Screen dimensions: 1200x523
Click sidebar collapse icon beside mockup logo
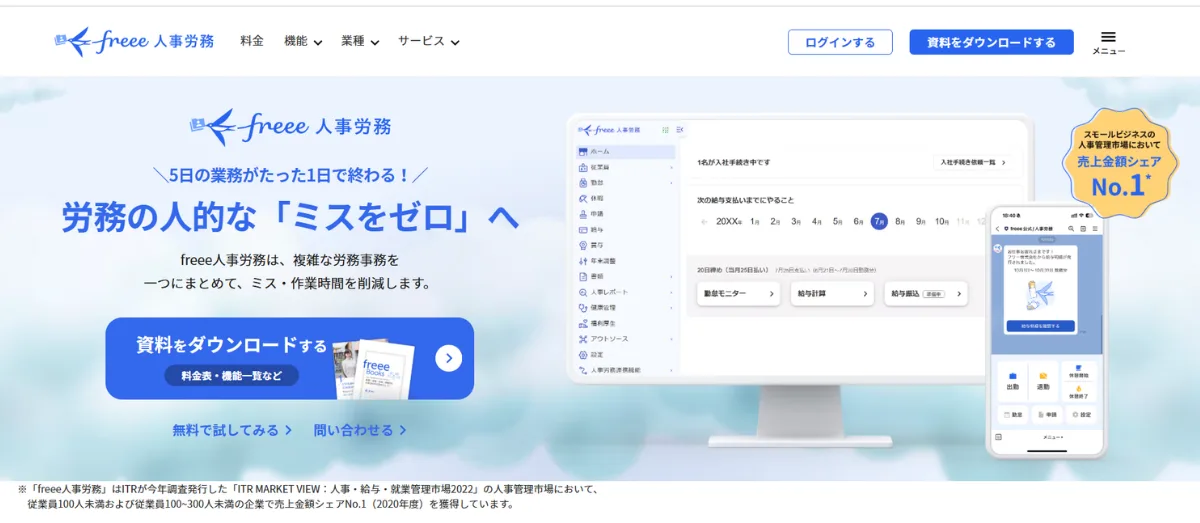tap(680, 130)
